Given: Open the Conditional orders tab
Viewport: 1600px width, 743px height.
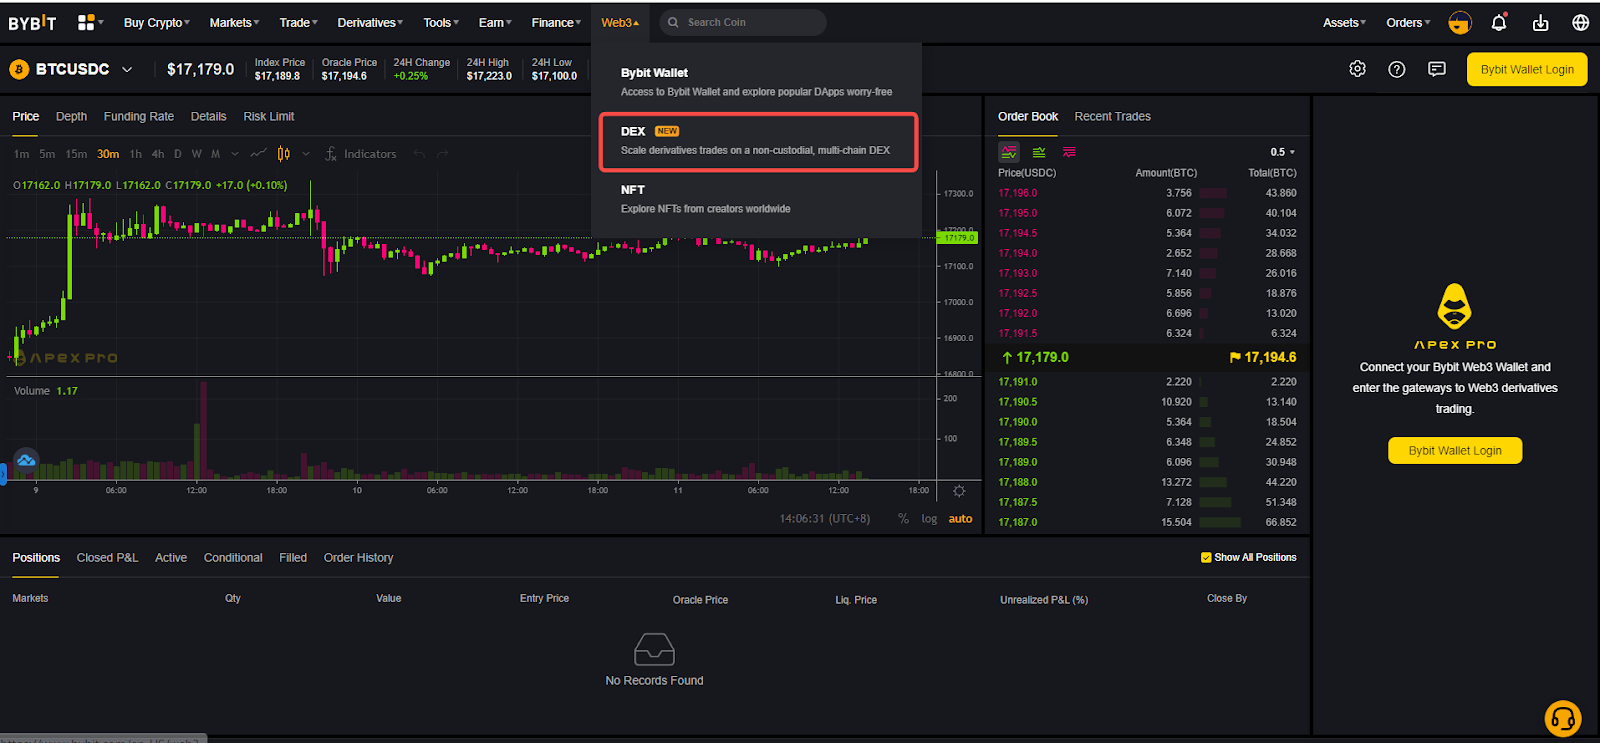Looking at the screenshot, I should pyautogui.click(x=233, y=557).
